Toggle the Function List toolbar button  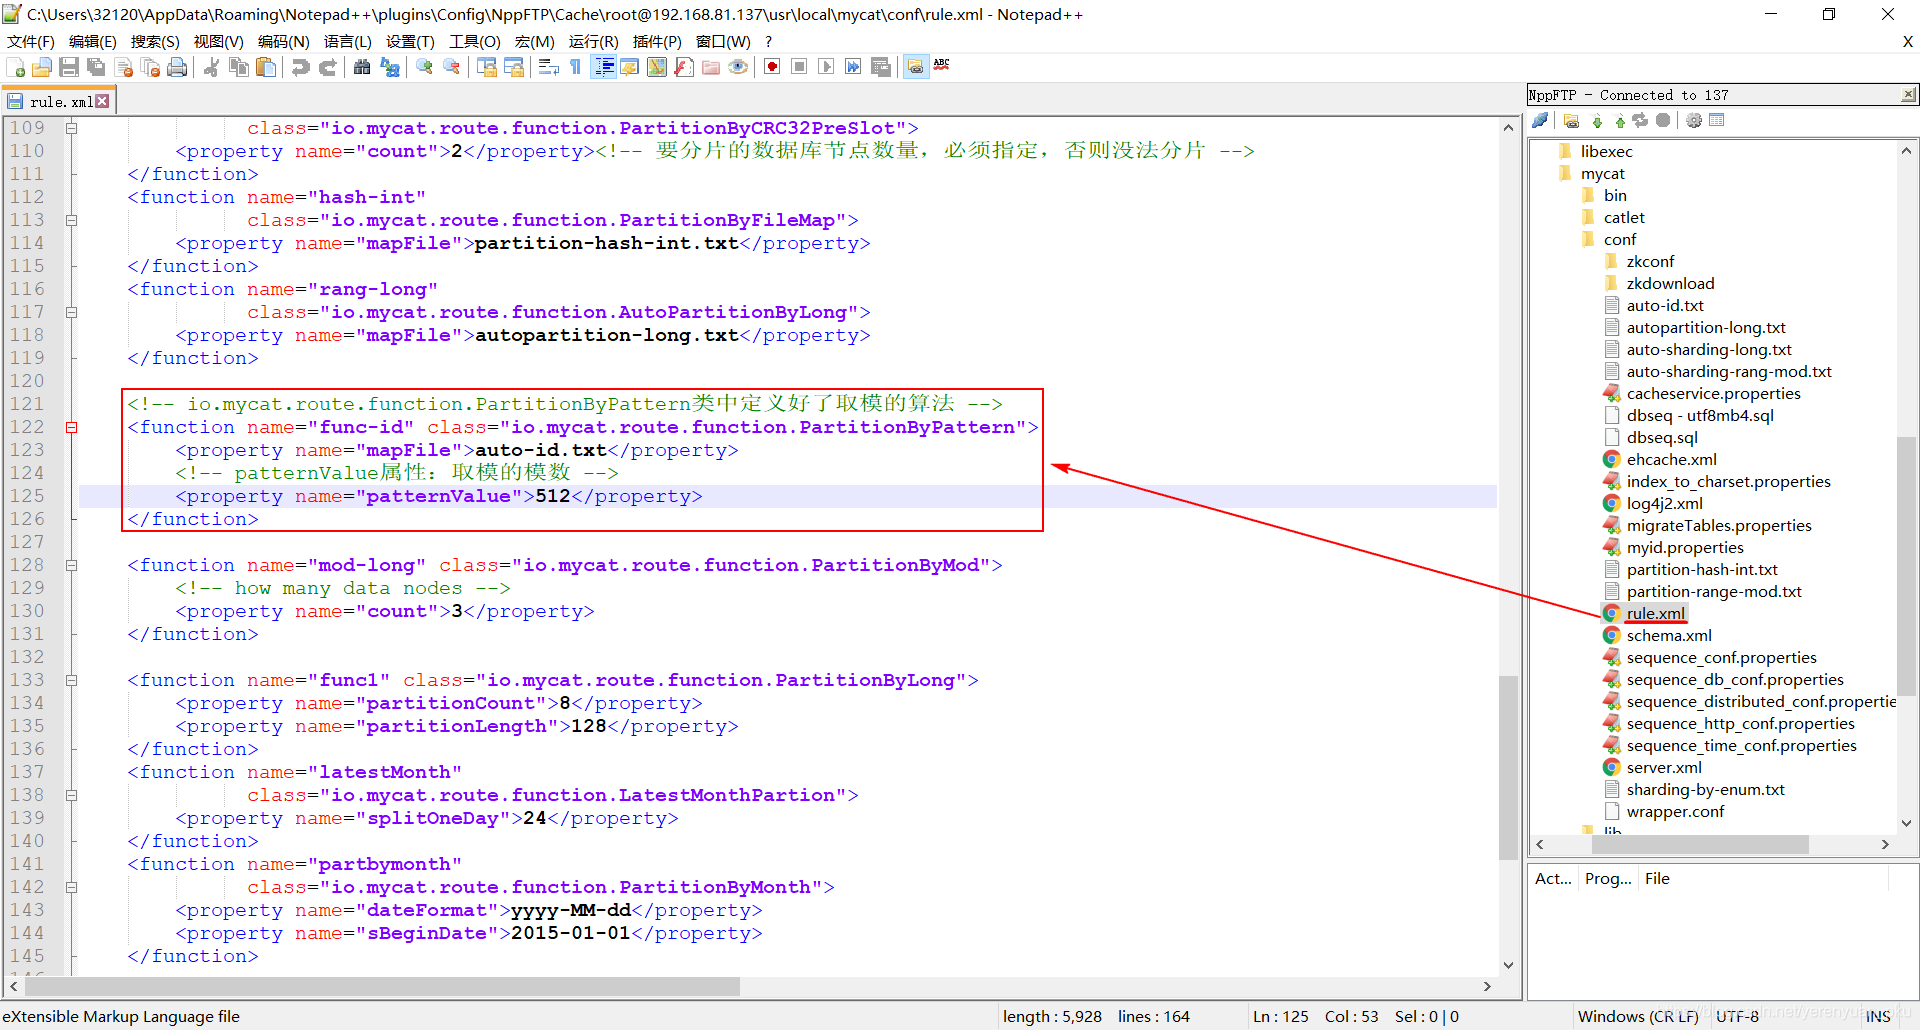pos(684,67)
